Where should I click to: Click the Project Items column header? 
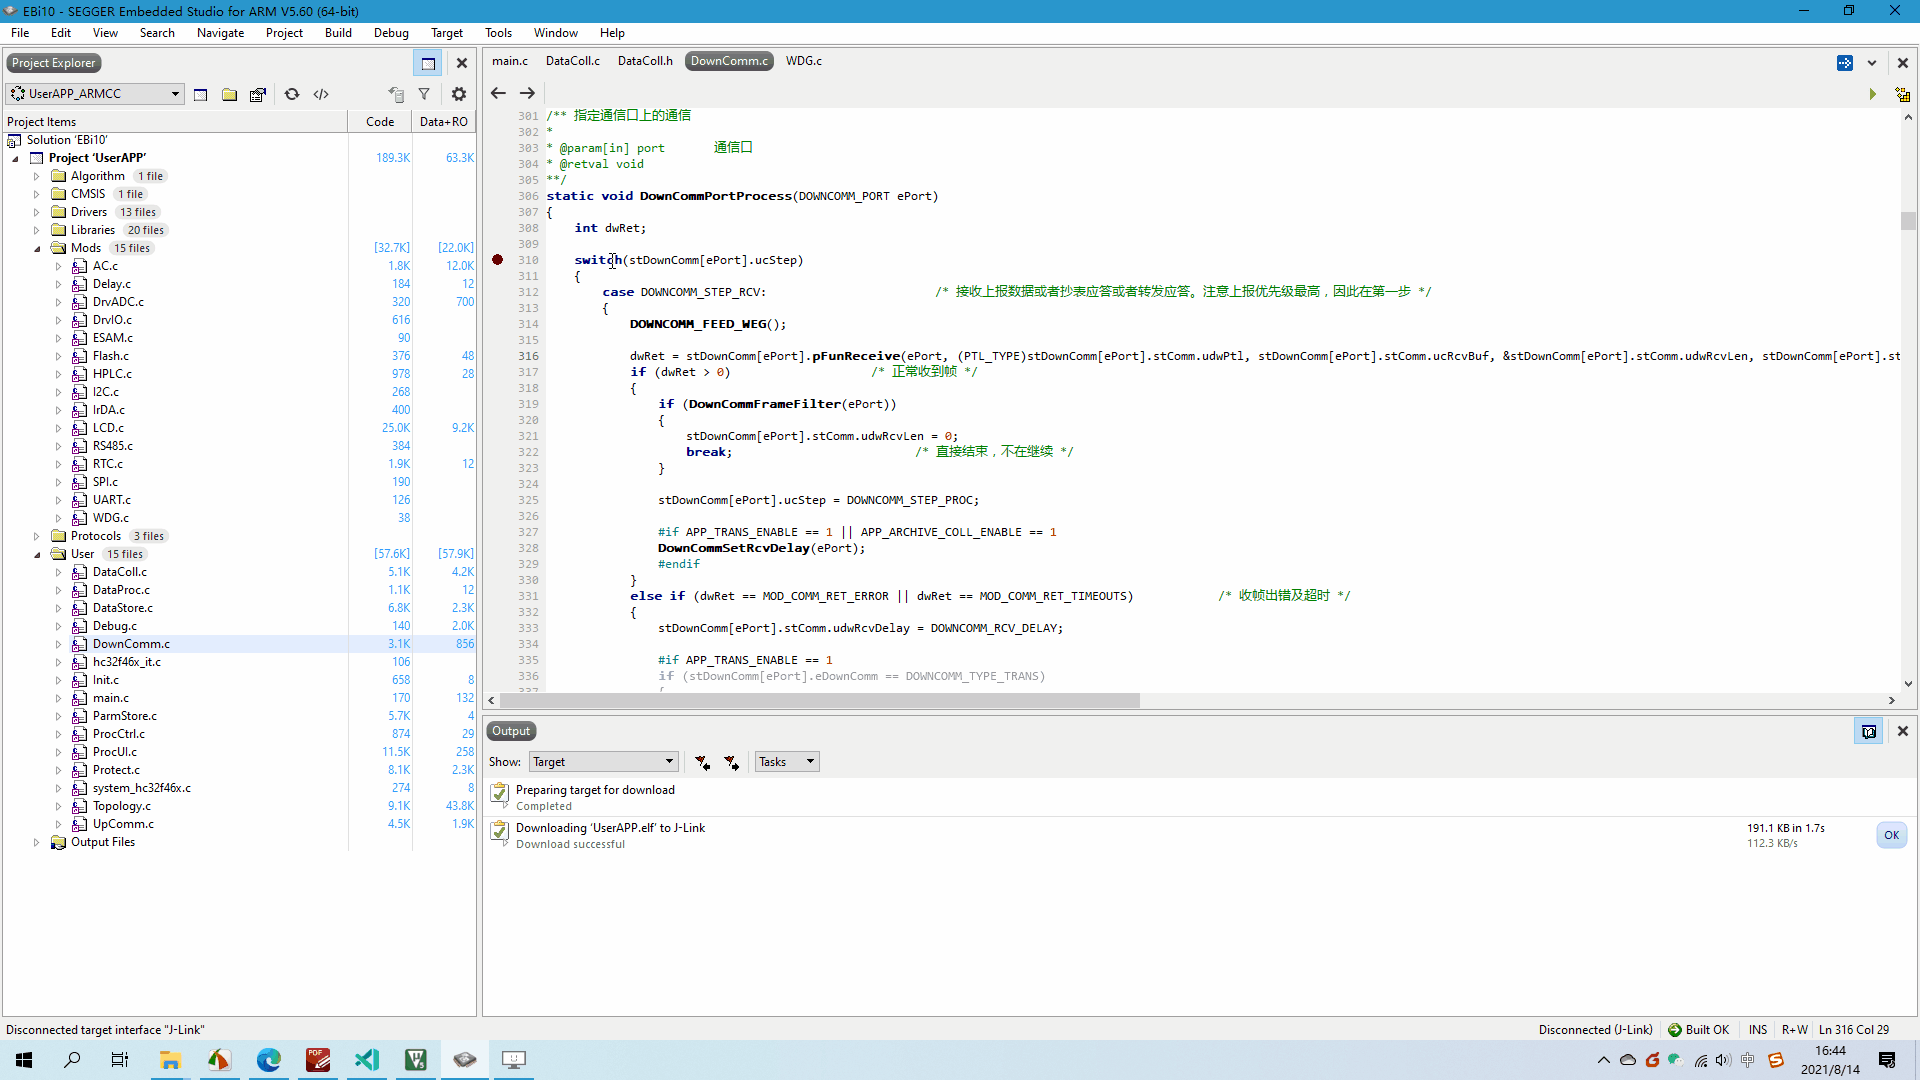(x=175, y=122)
